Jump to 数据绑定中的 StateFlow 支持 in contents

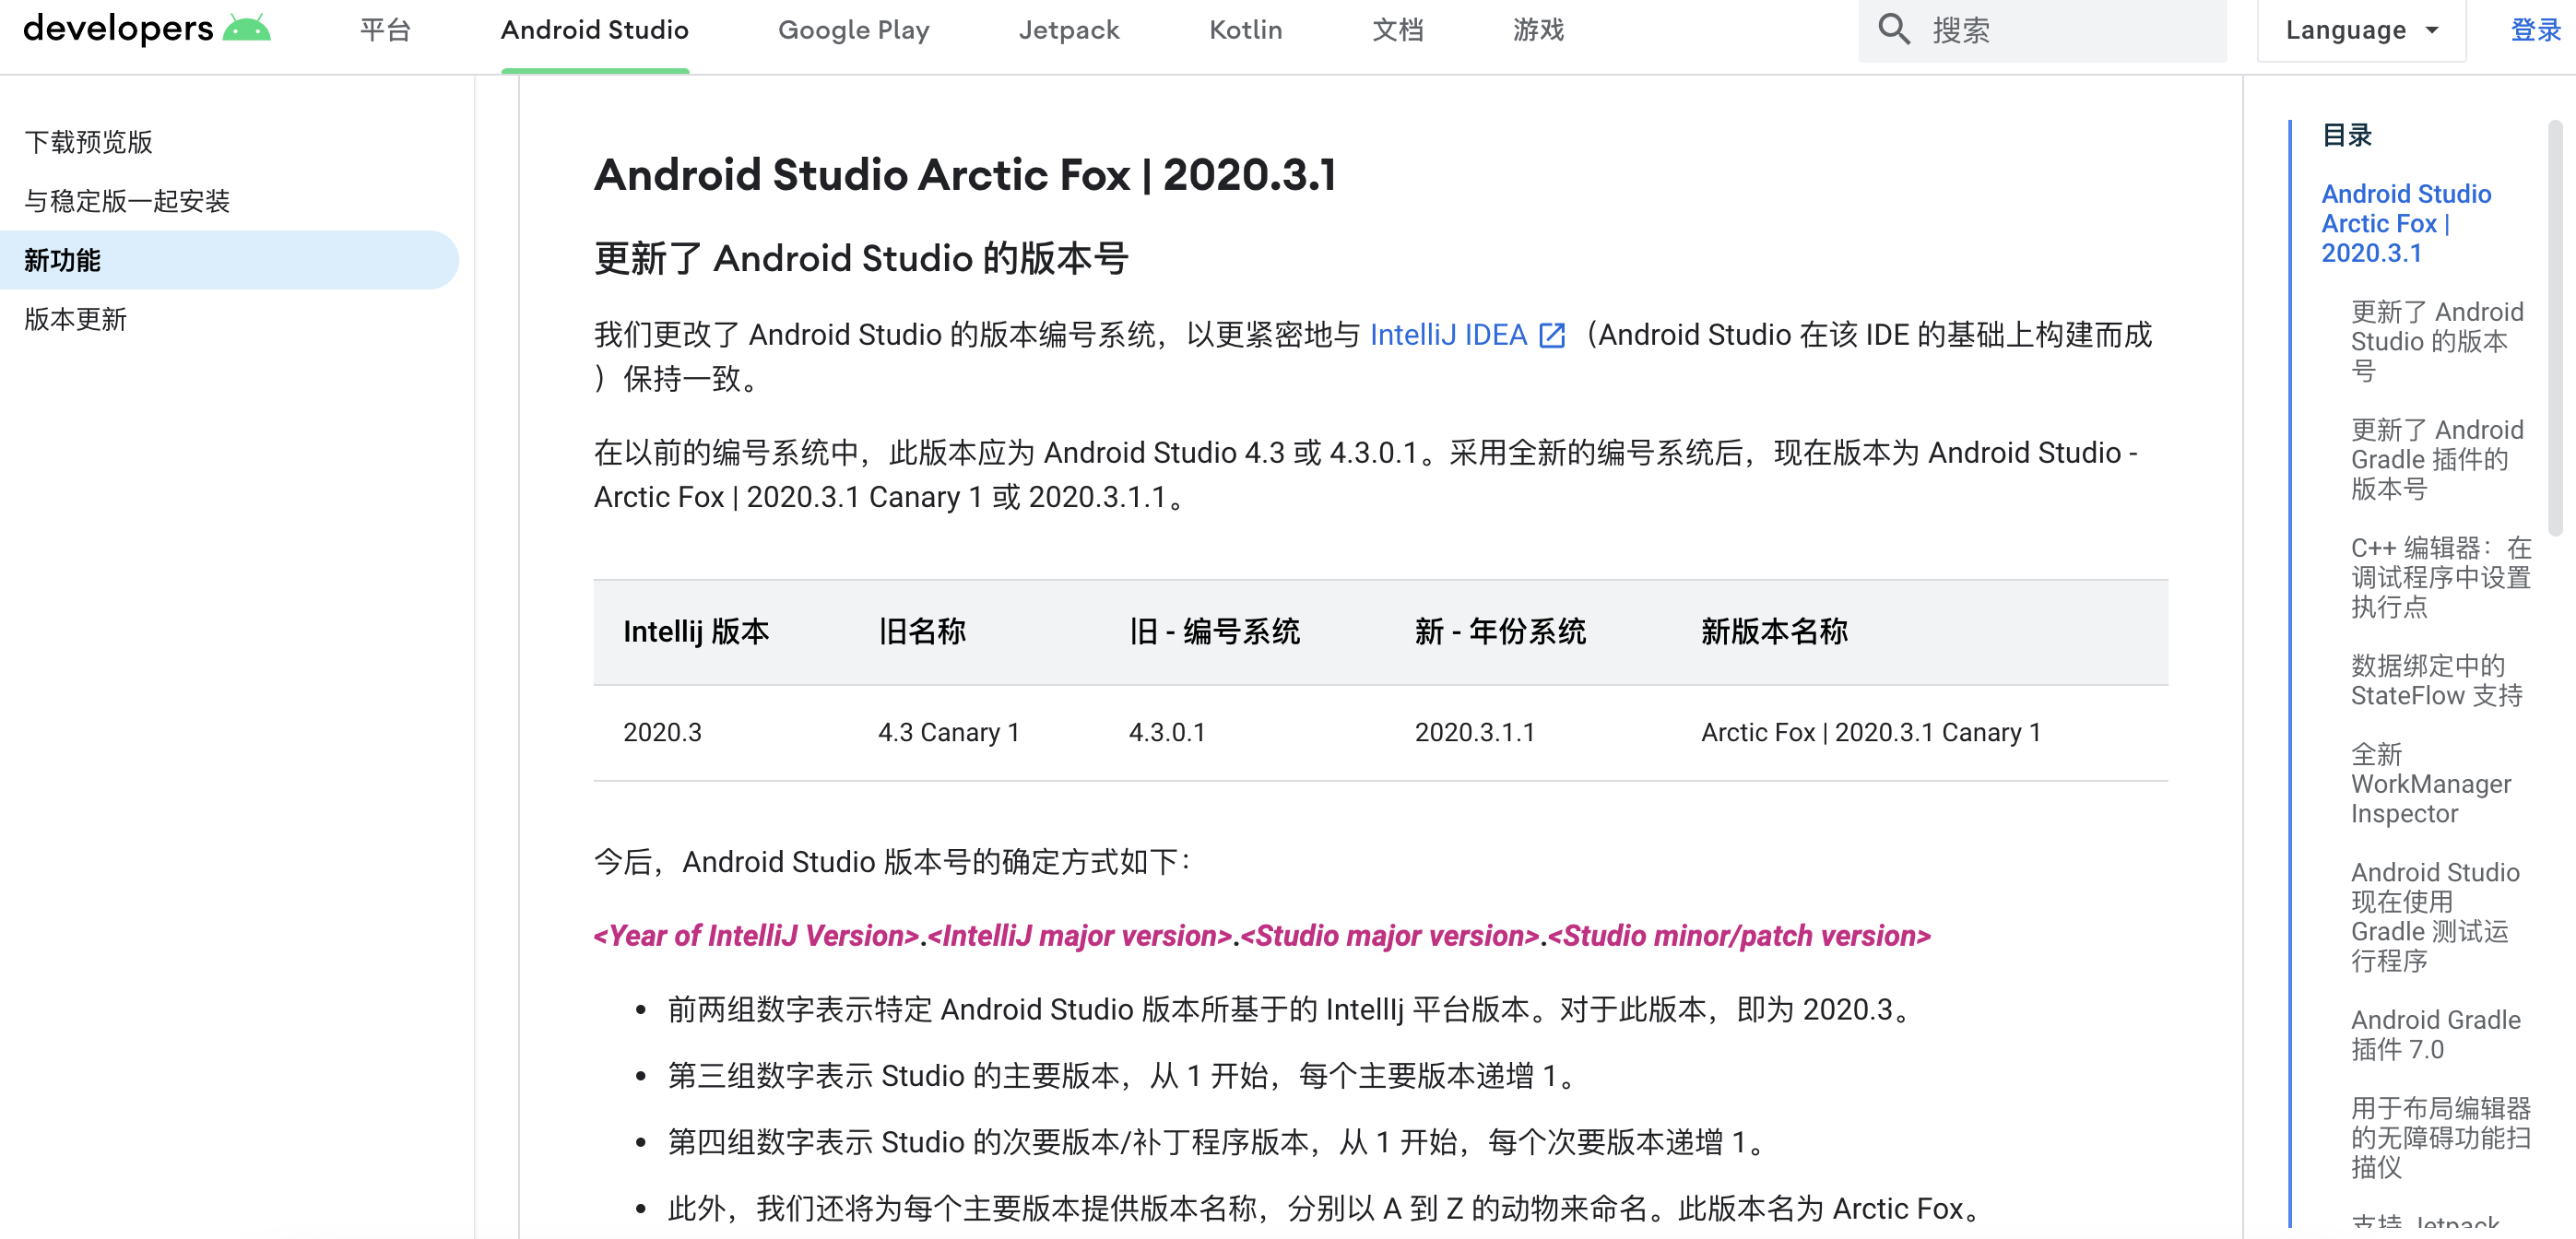pos(2436,680)
